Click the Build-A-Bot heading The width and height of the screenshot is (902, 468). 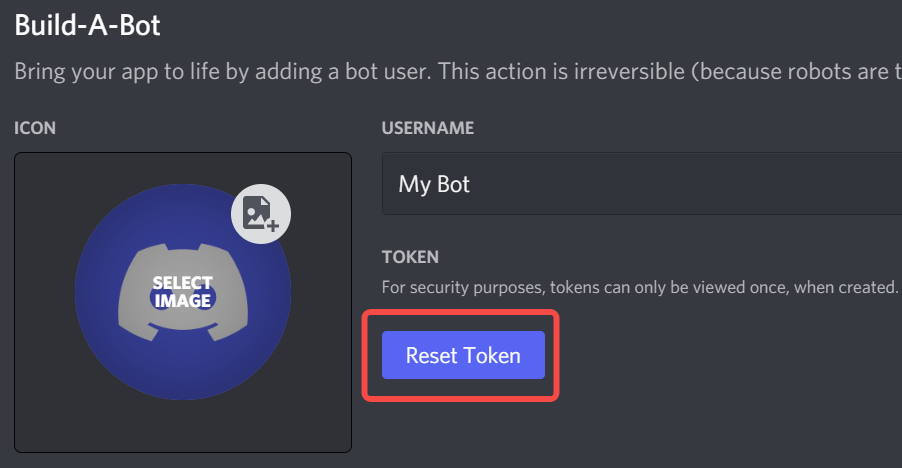(87, 25)
